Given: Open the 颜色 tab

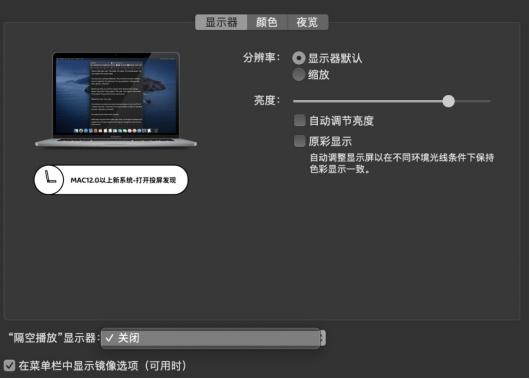Looking at the screenshot, I should click(267, 22).
